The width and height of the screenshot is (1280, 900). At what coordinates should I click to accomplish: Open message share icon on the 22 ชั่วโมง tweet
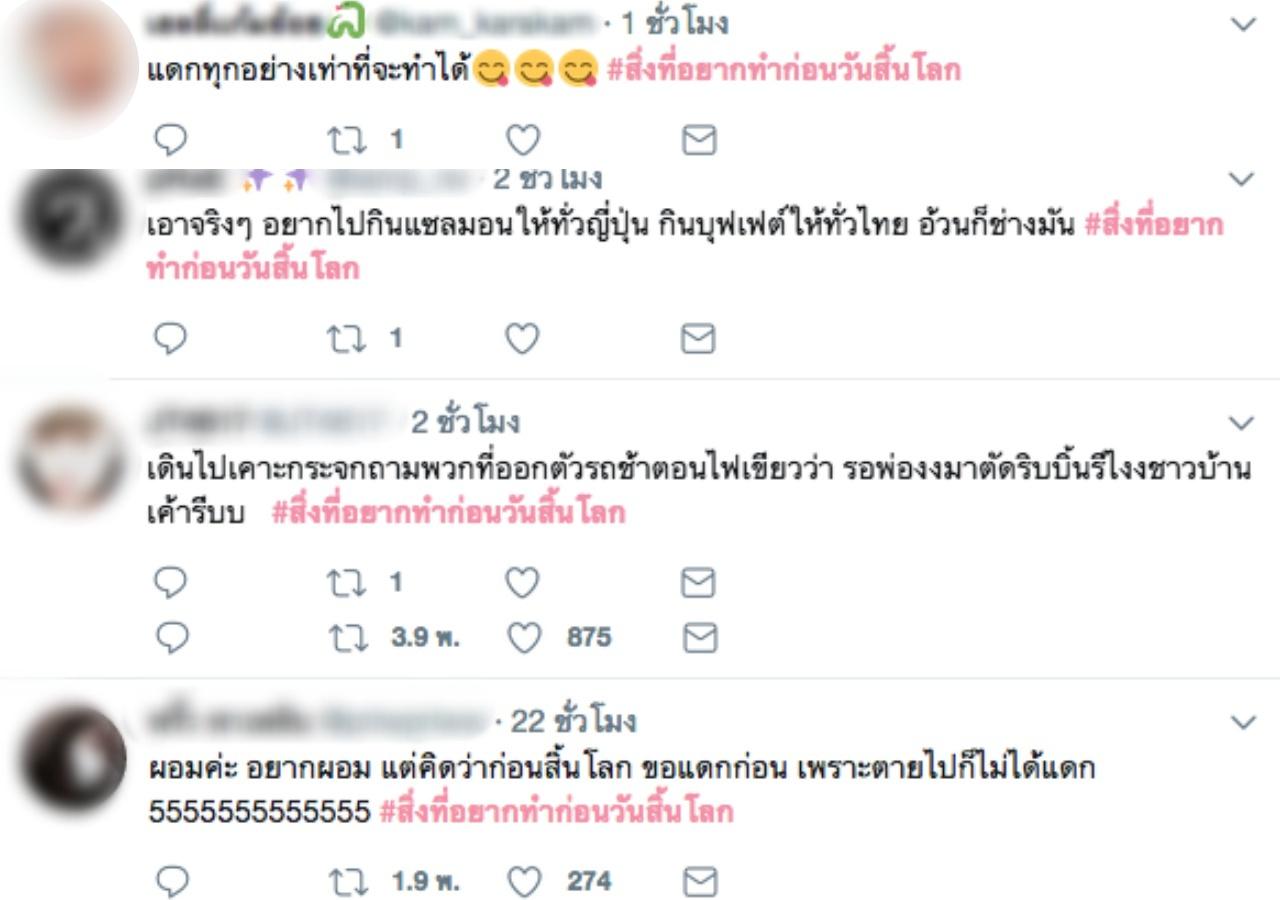pyautogui.click(x=699, y=881)
